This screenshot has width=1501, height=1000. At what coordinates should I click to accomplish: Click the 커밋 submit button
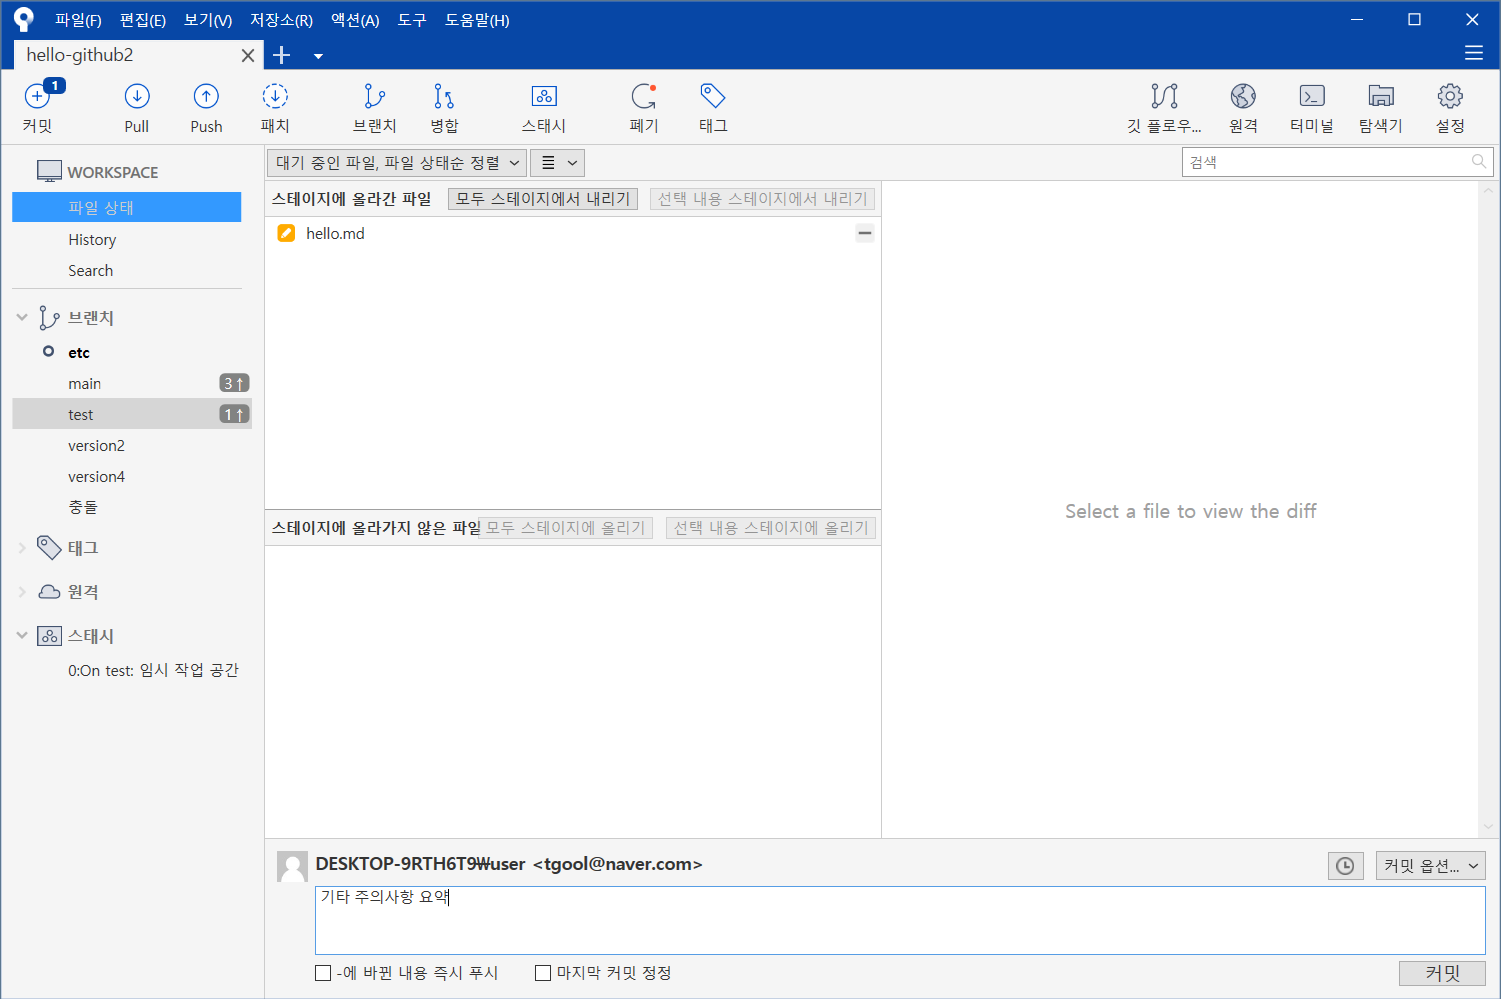pyautogui.click(x=1442, y=973)
